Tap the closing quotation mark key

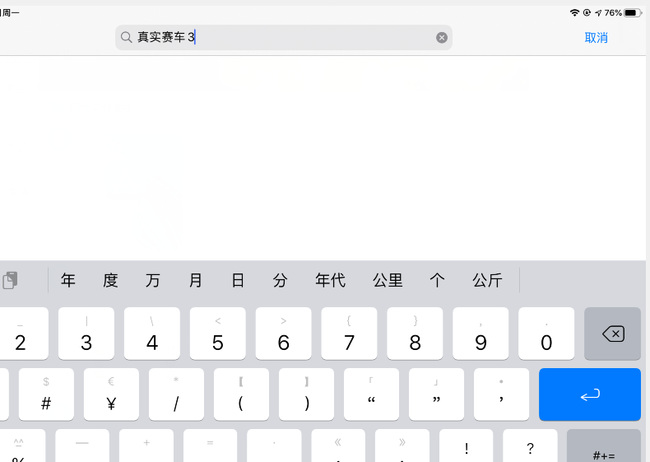point(437,394)
